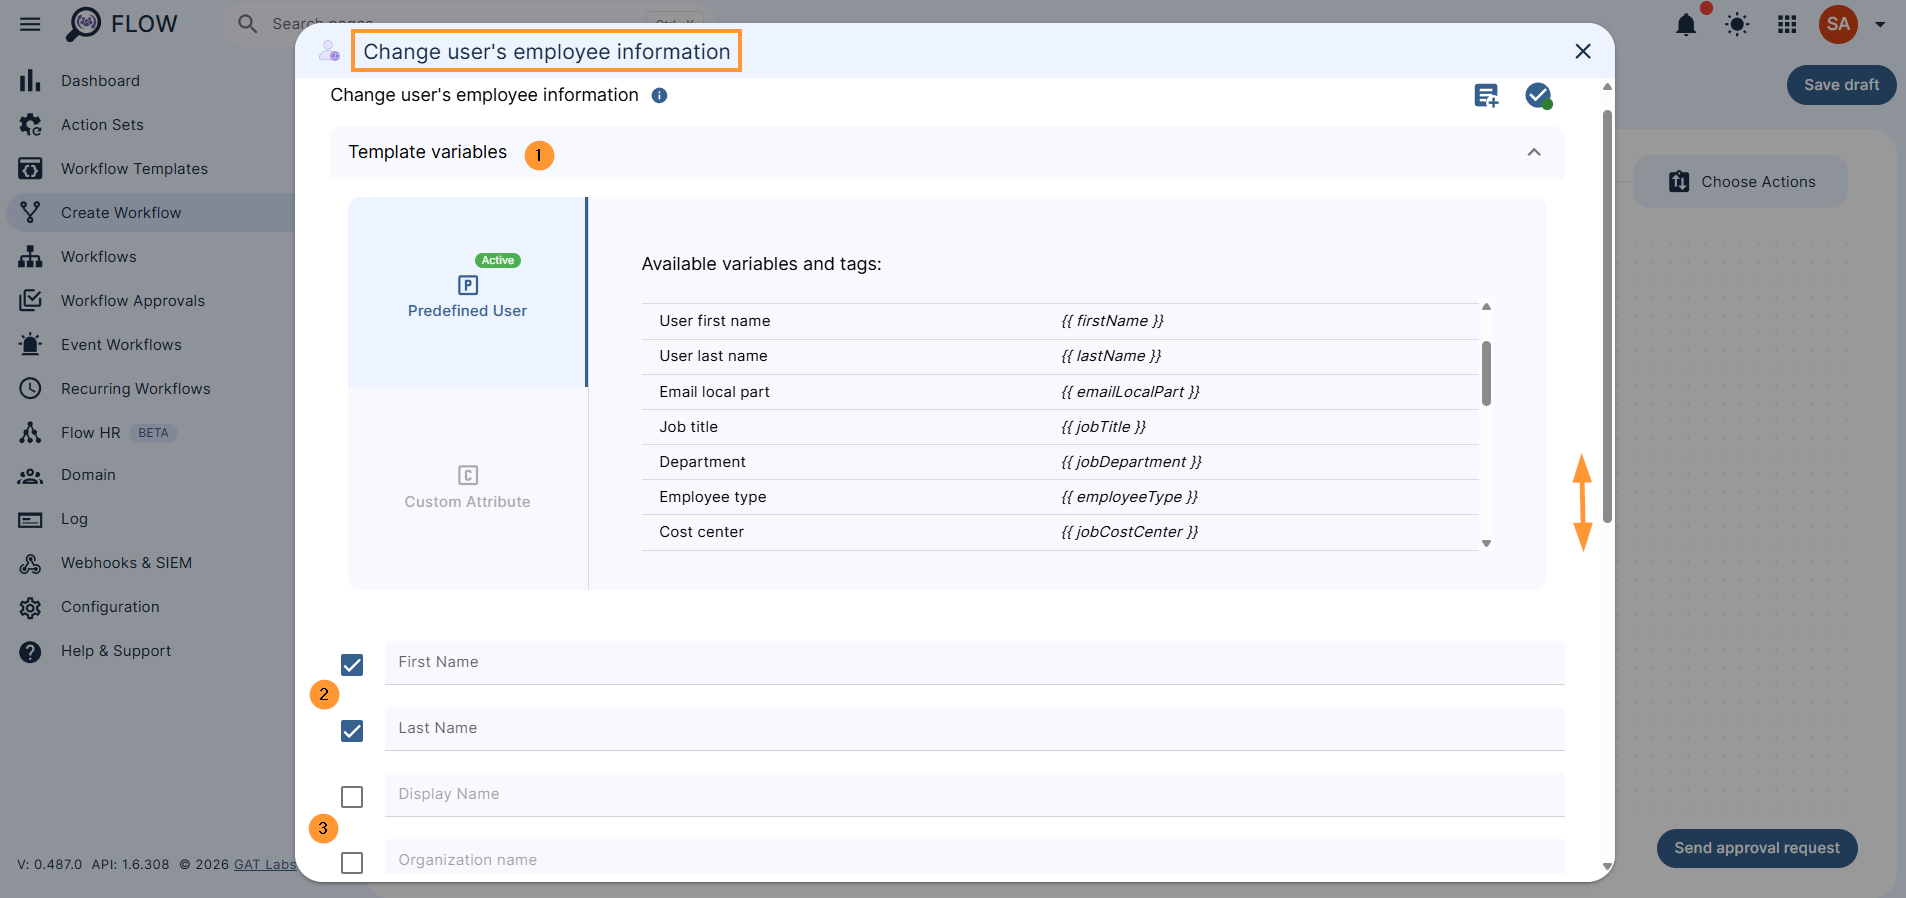Click the Help & Support question icon
The width and height of the screenshot is (1906, 898).
coord(30,651)
